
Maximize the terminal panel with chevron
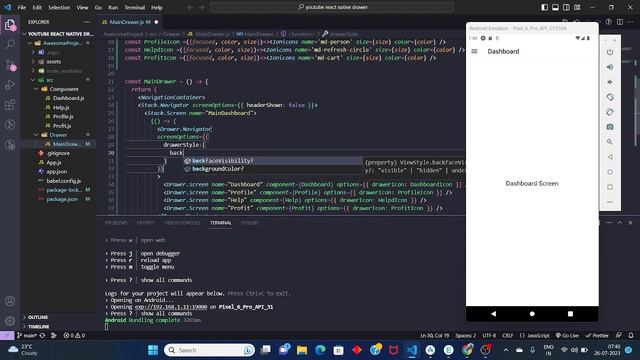click(620, 223)
